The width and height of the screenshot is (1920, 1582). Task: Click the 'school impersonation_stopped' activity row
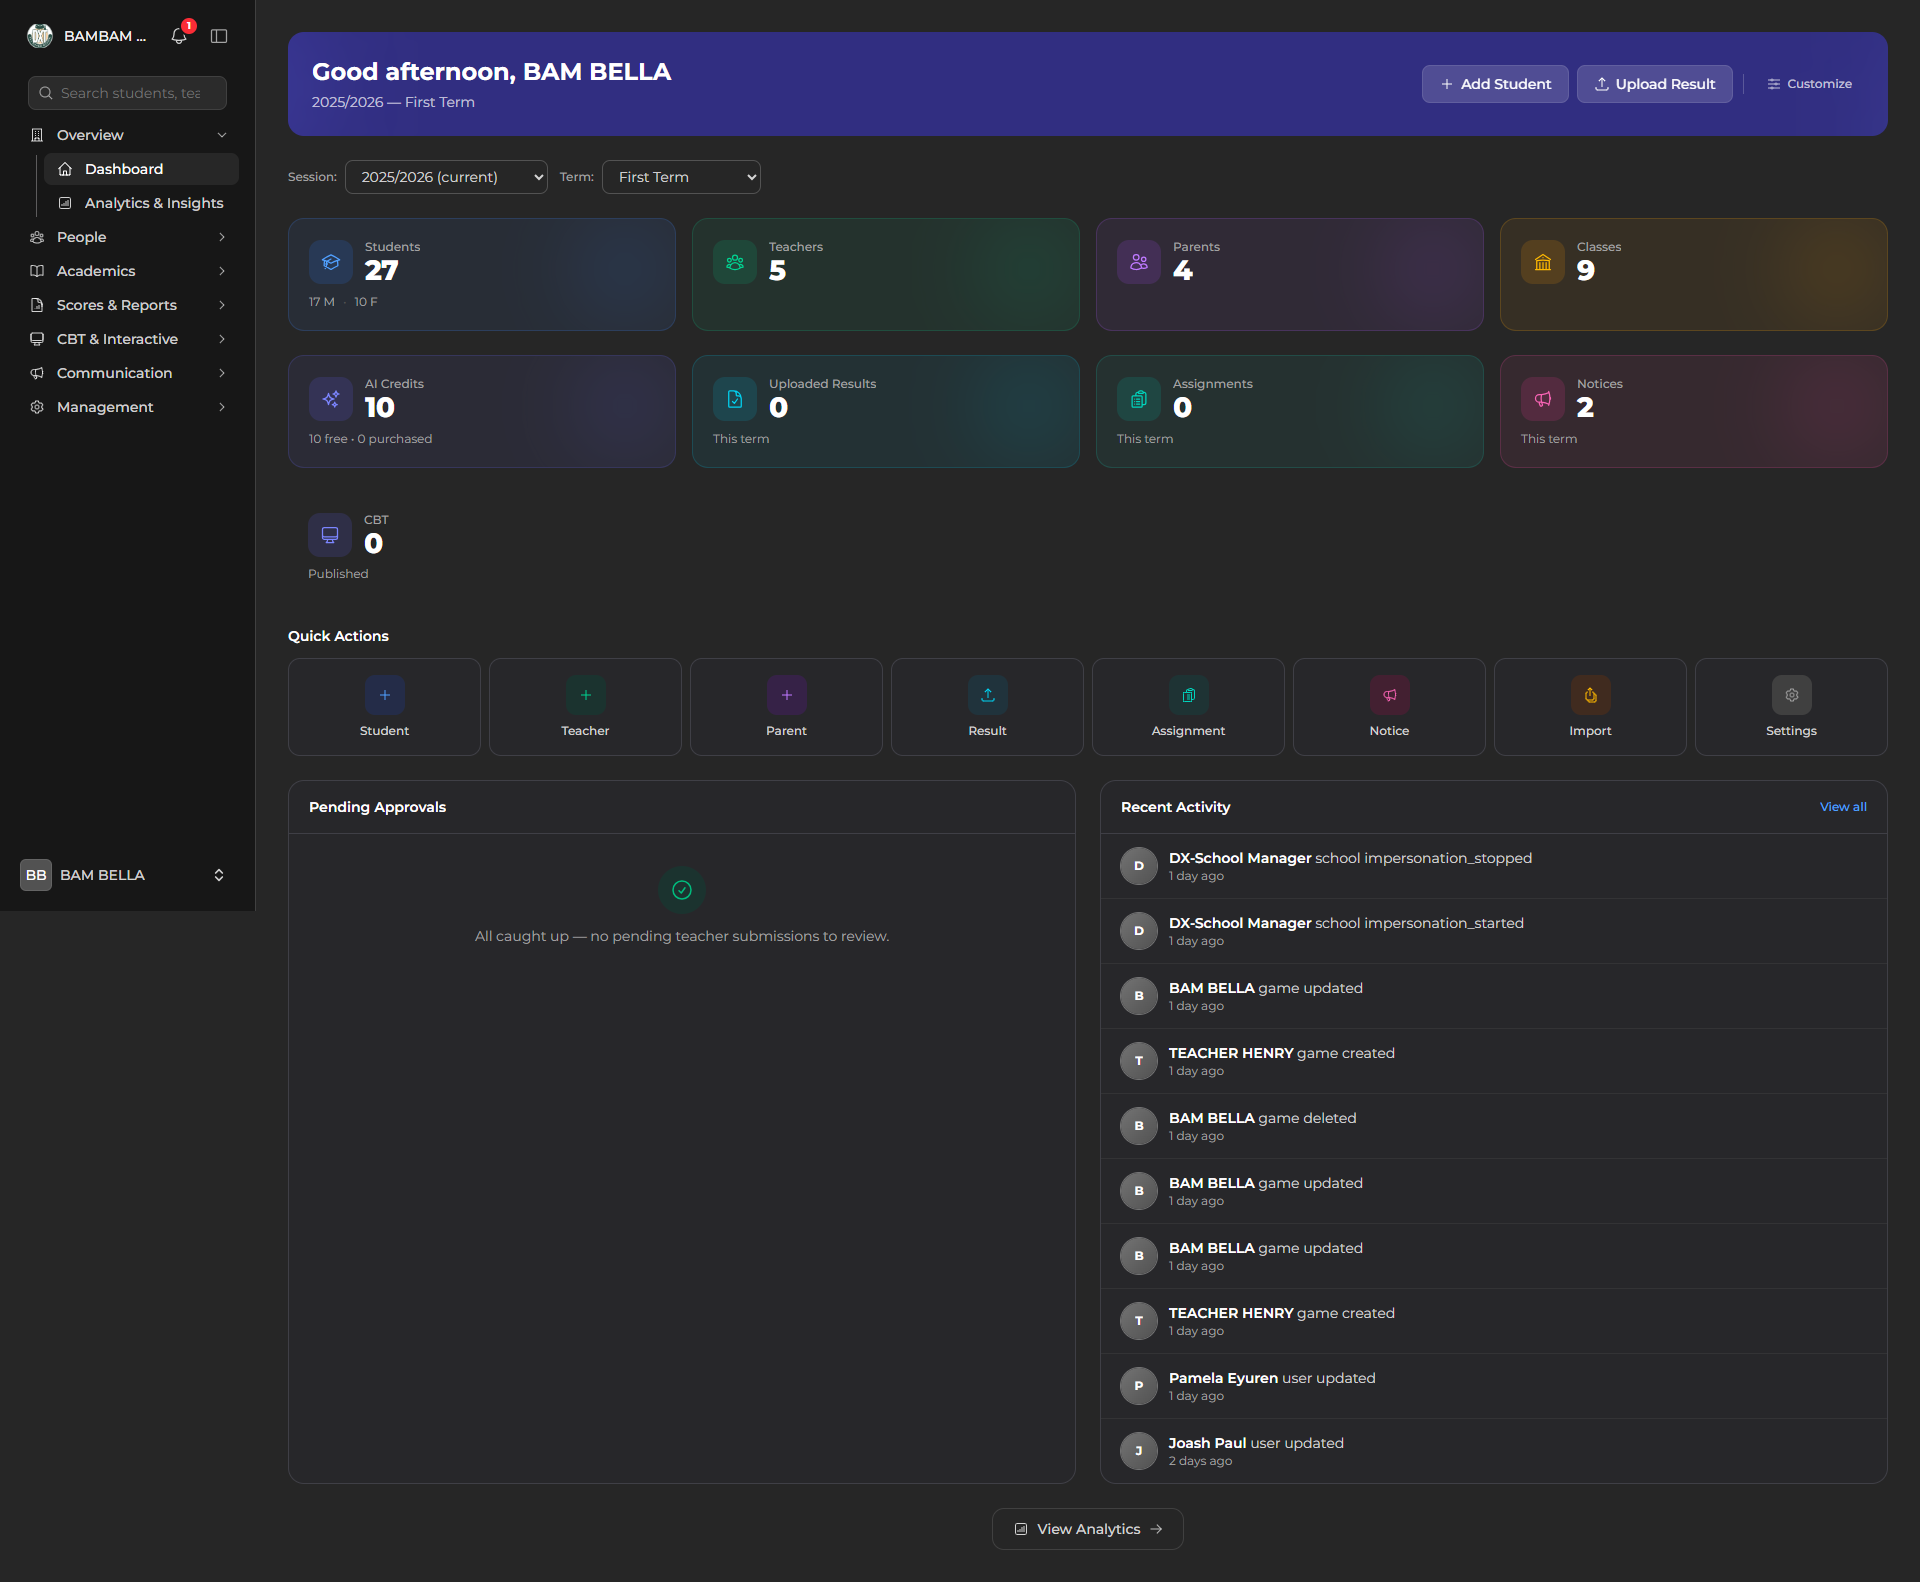pos(1494,866)
